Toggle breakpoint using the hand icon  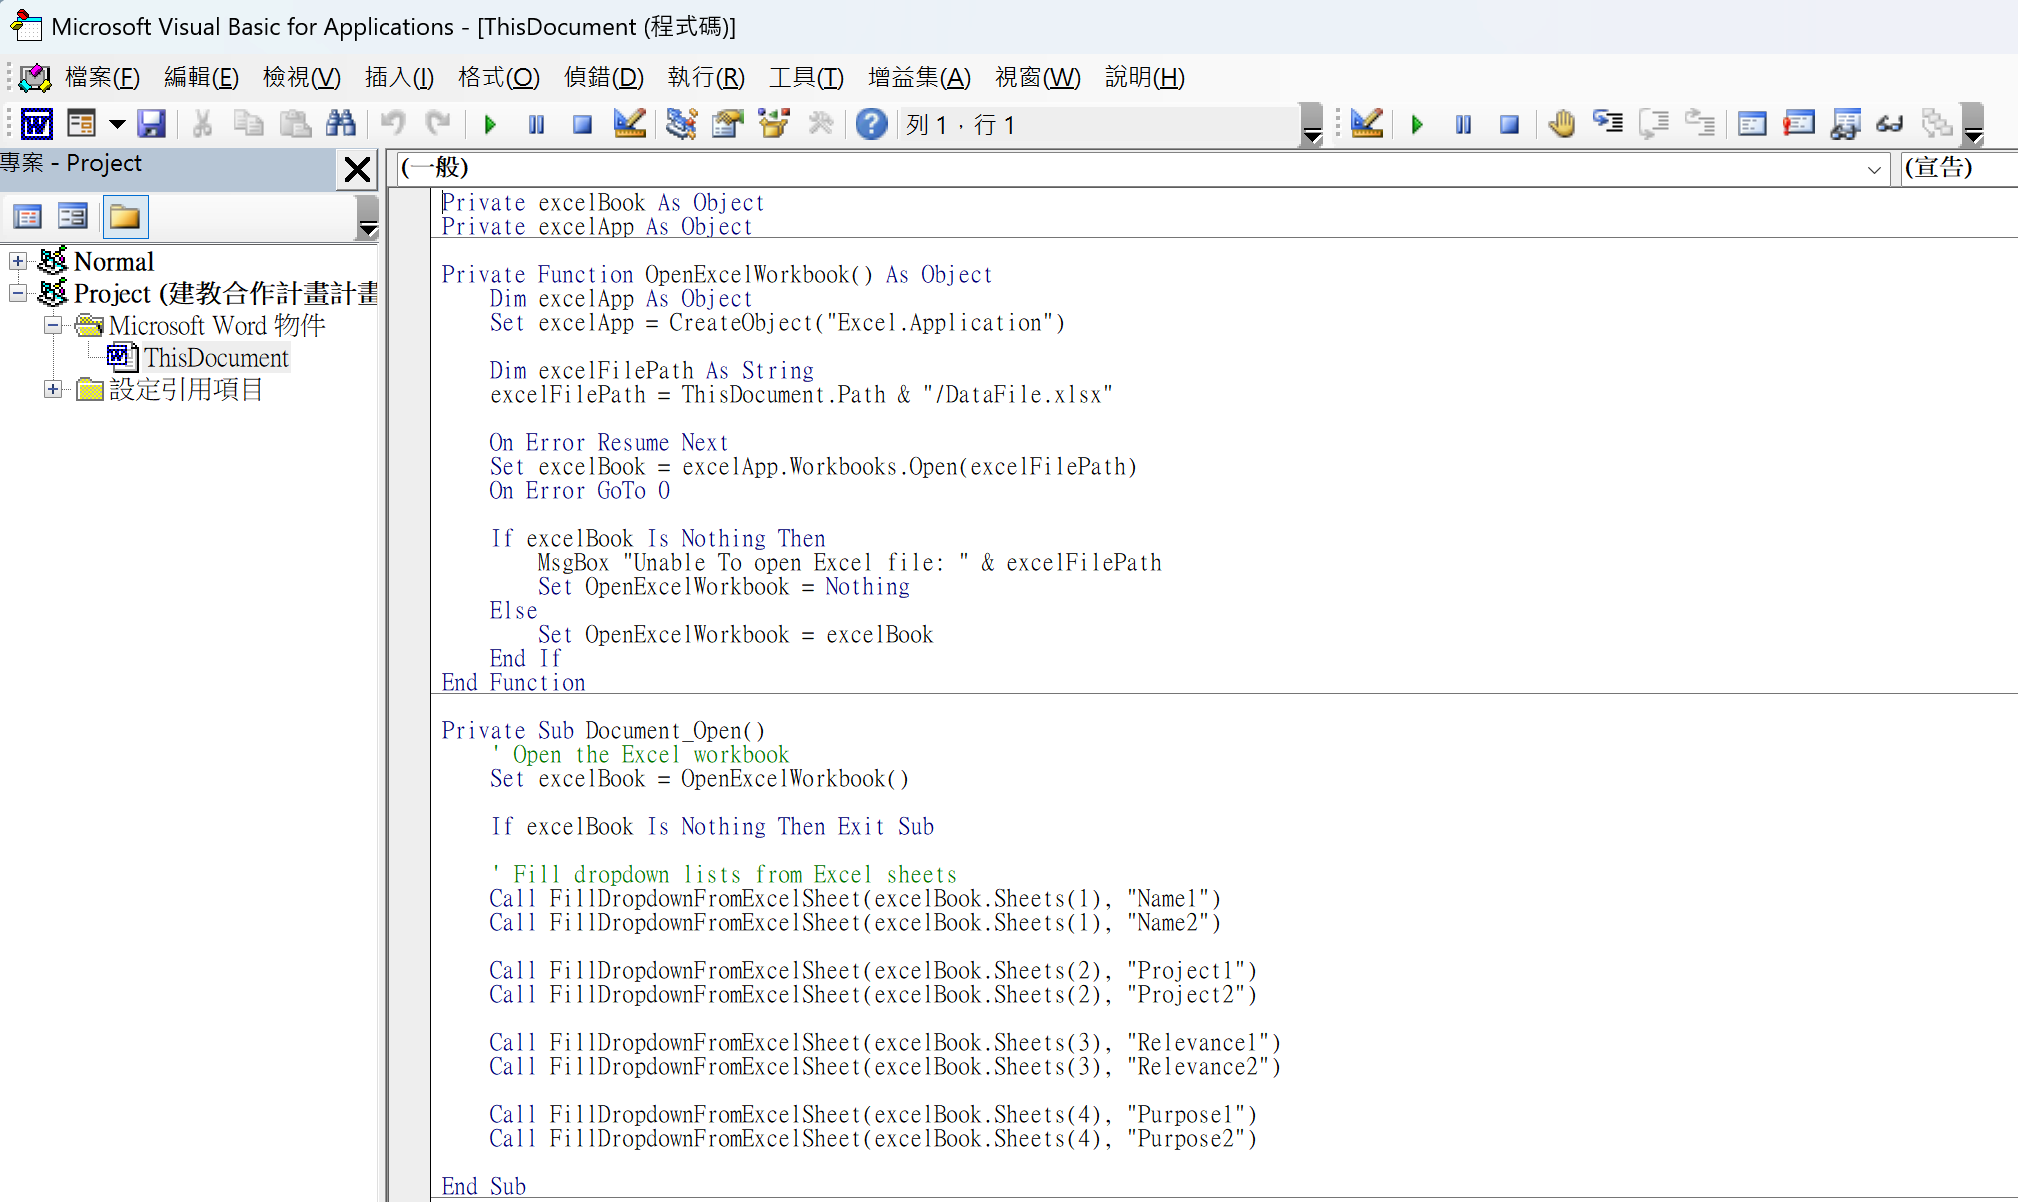(x=1561, y=124)
